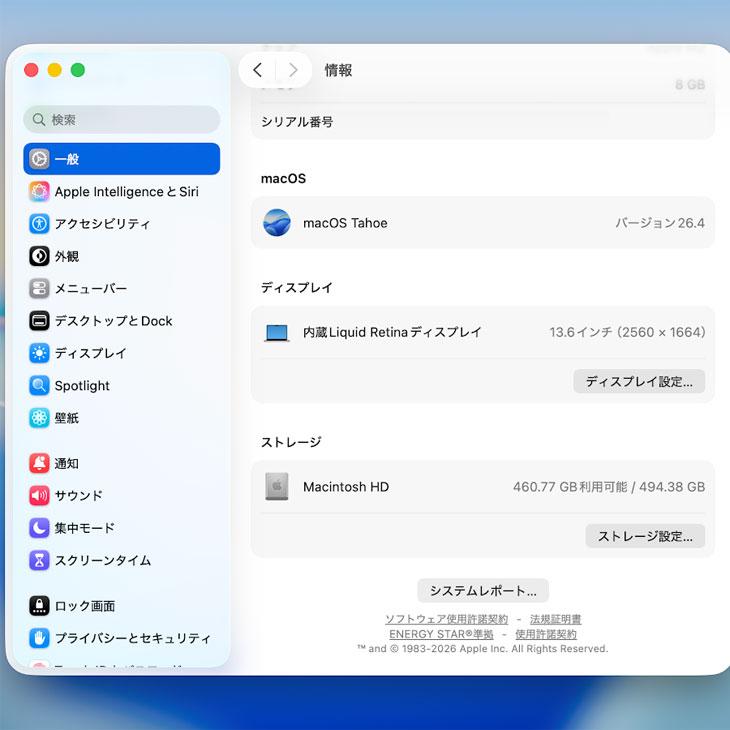This screenshot has width=730, height=730.
Task: Open the デスクトップと Dock icon
Action: (39, 321)
